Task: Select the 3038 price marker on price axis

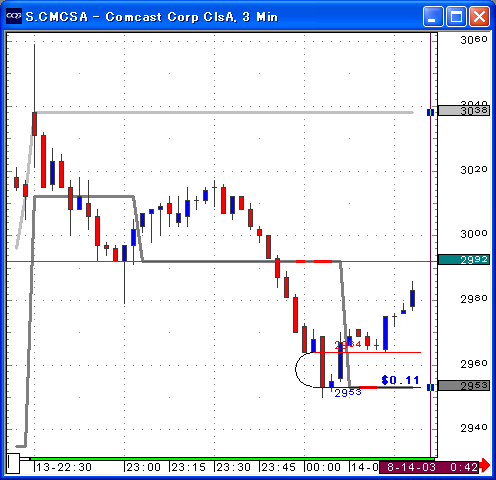Action: tap(464, 110)
